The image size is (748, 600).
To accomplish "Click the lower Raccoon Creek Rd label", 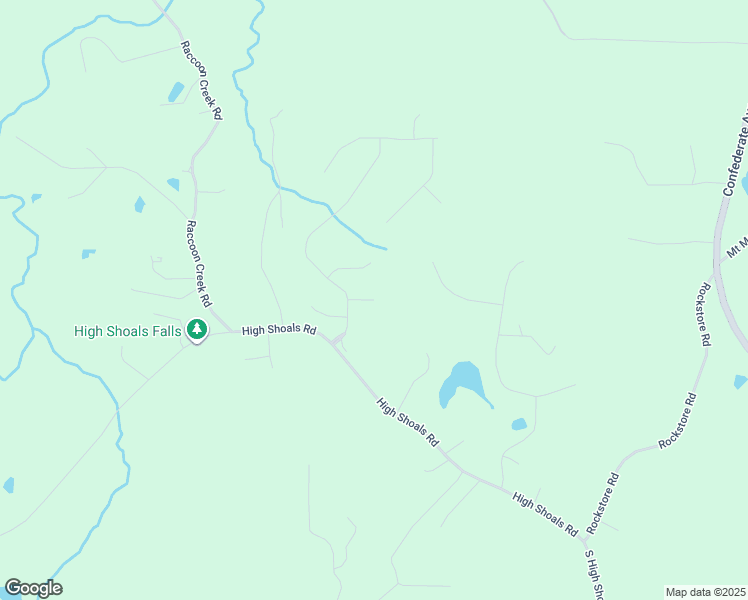I will point(199,264).
